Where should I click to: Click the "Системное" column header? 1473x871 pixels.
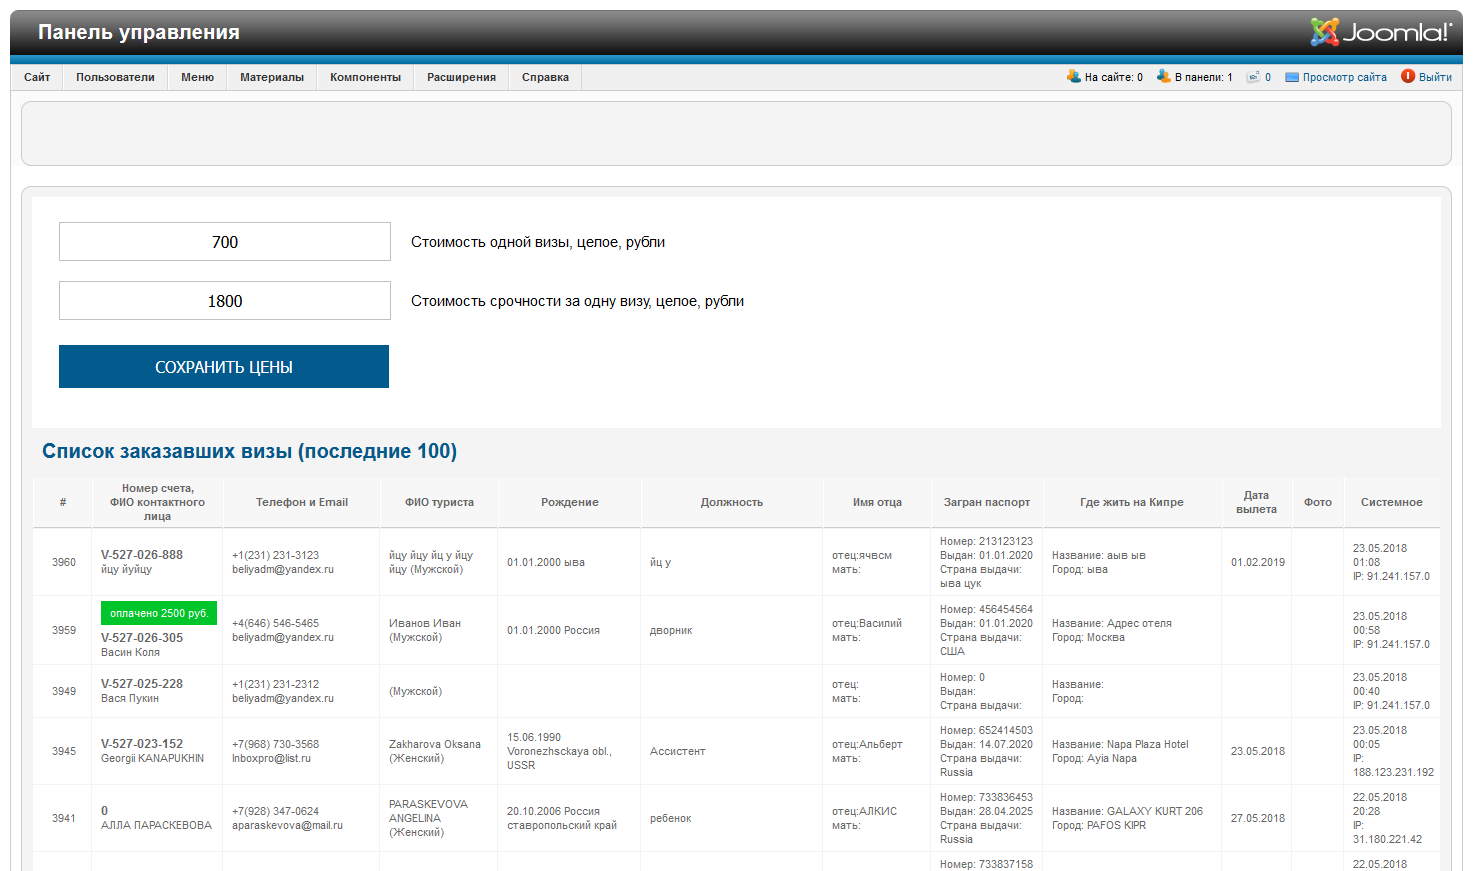coord(1392,502)
